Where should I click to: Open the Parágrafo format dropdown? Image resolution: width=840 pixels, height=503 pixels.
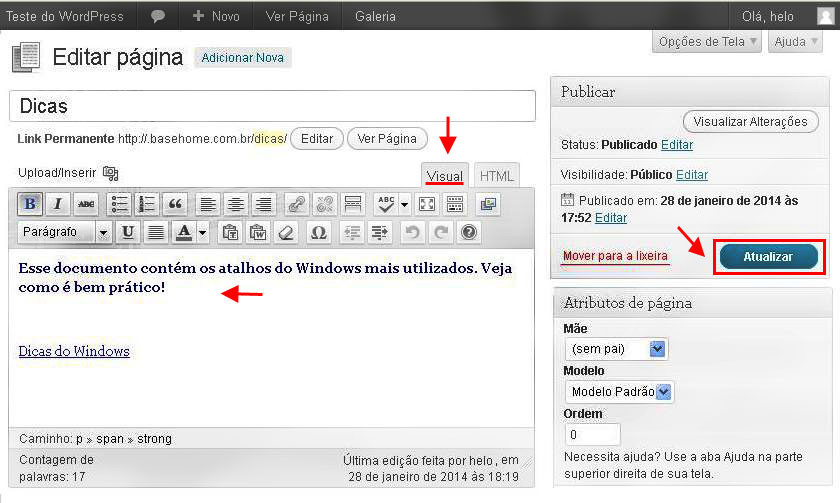click(66, 233)
